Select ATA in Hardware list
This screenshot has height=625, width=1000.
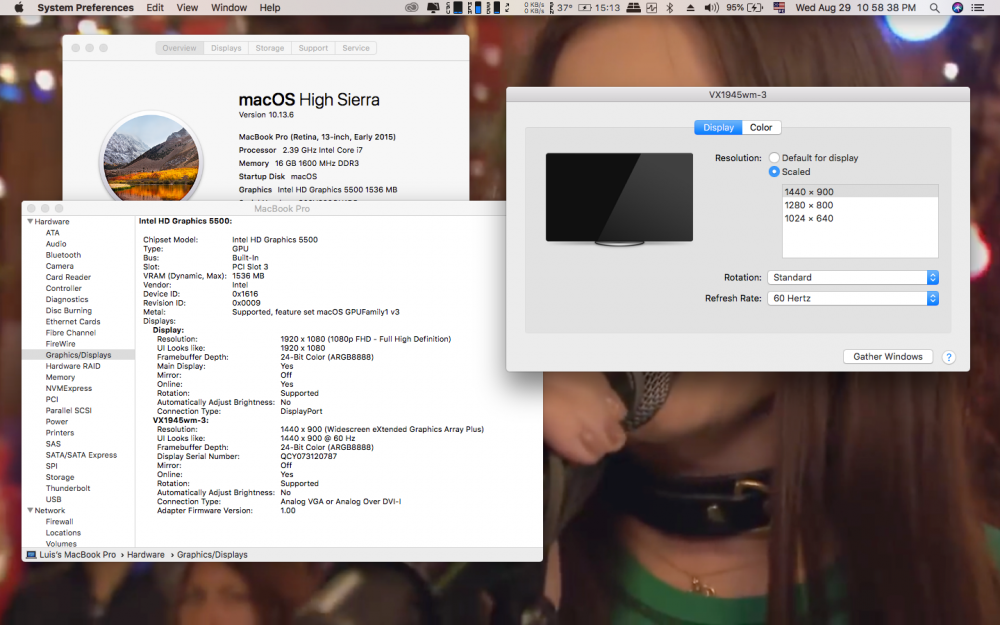[52, 233]
